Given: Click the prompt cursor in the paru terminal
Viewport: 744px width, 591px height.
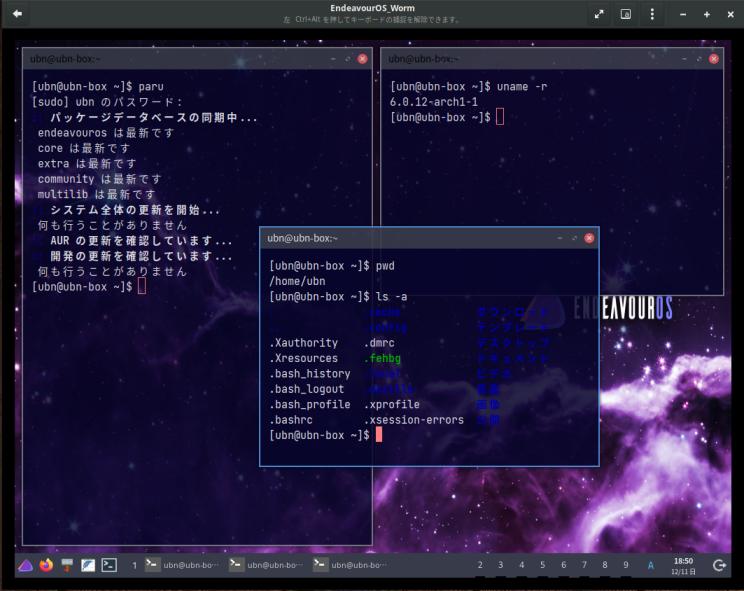Looking at the screenshot, I should 141,286.
